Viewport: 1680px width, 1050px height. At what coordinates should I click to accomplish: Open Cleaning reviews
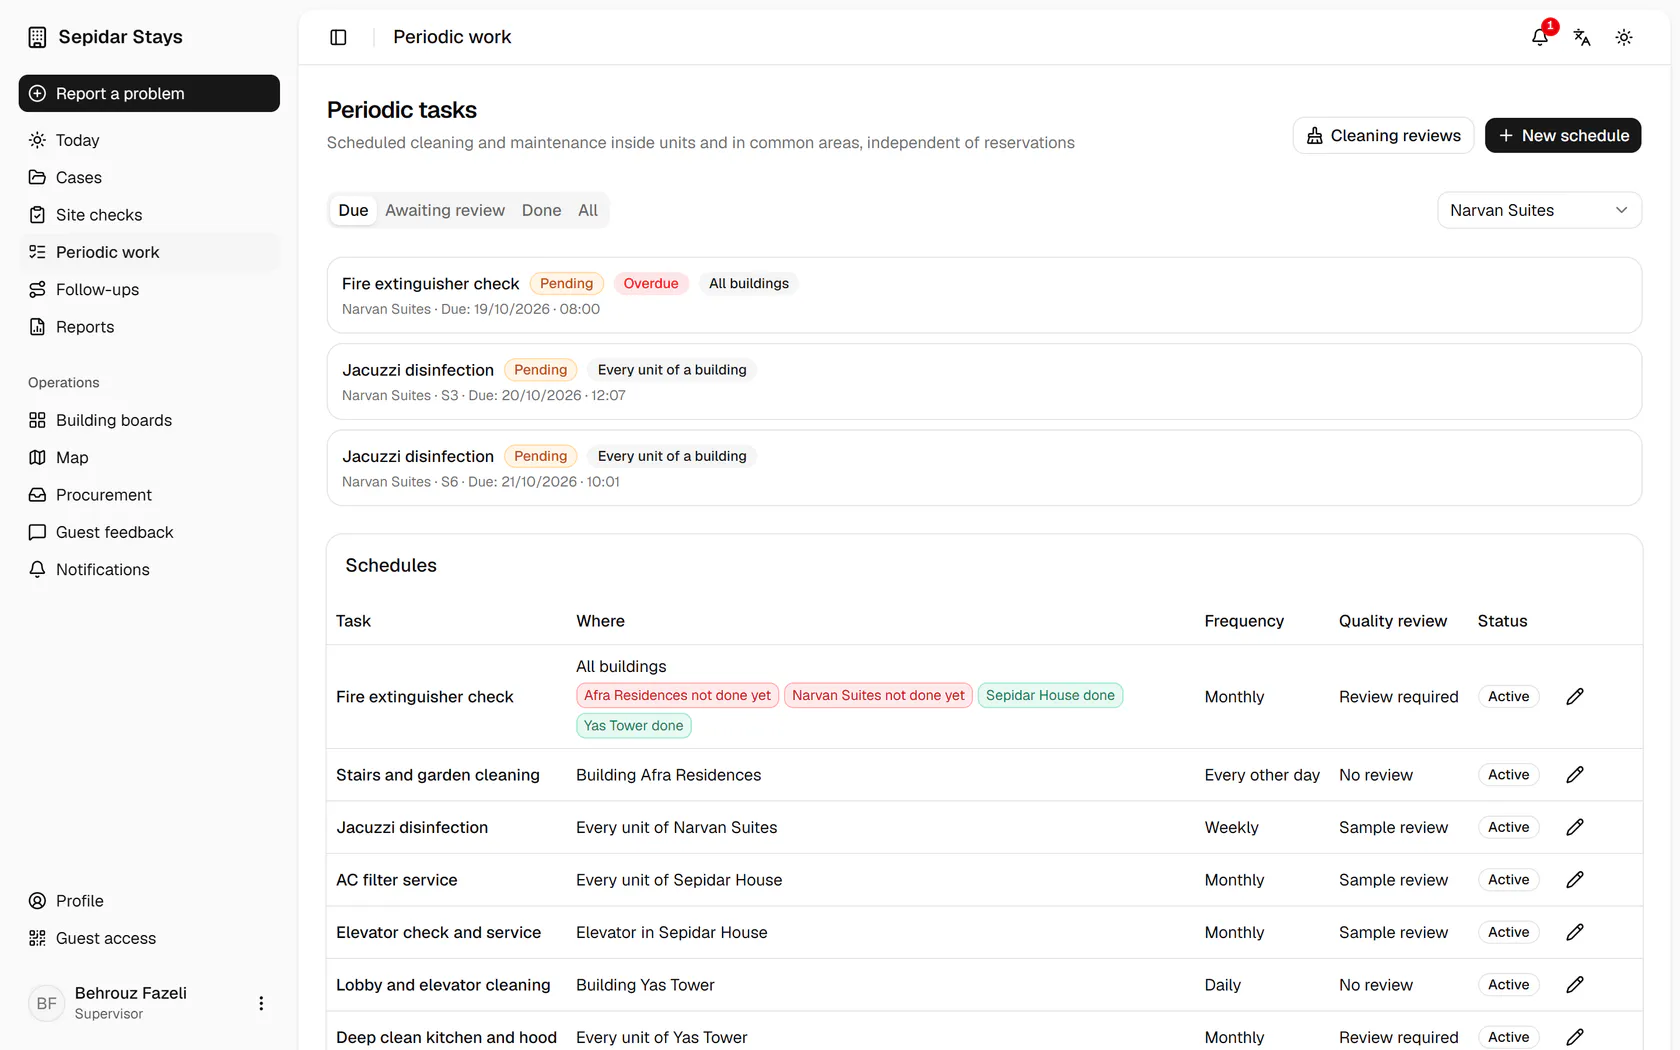pos(1383,135)
